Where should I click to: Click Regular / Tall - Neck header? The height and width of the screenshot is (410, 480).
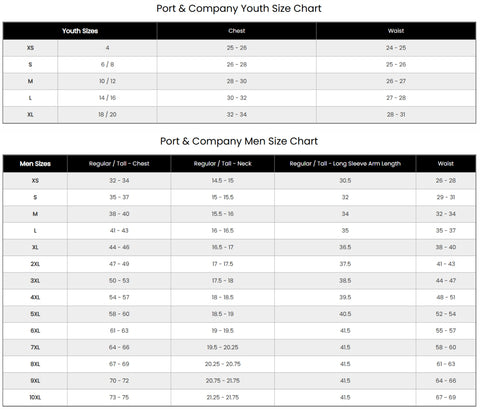[223, 164]
